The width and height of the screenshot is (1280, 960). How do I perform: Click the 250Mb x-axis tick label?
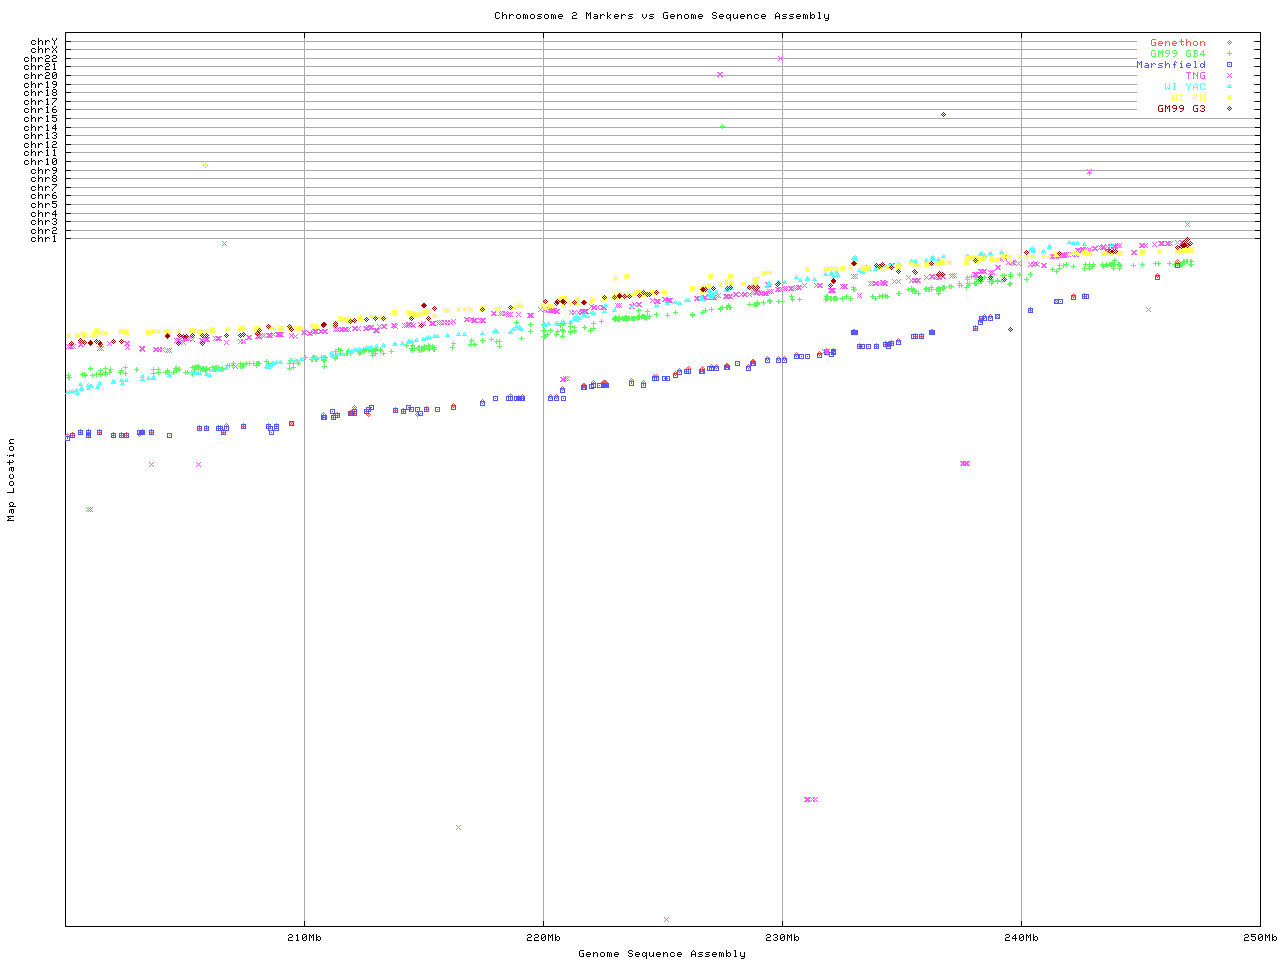1259,938
